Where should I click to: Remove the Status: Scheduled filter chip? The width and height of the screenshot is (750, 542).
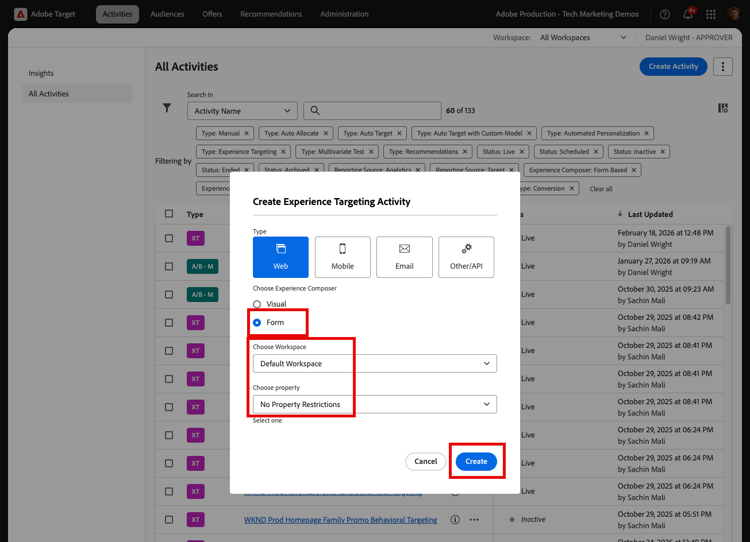pos(596,152)
